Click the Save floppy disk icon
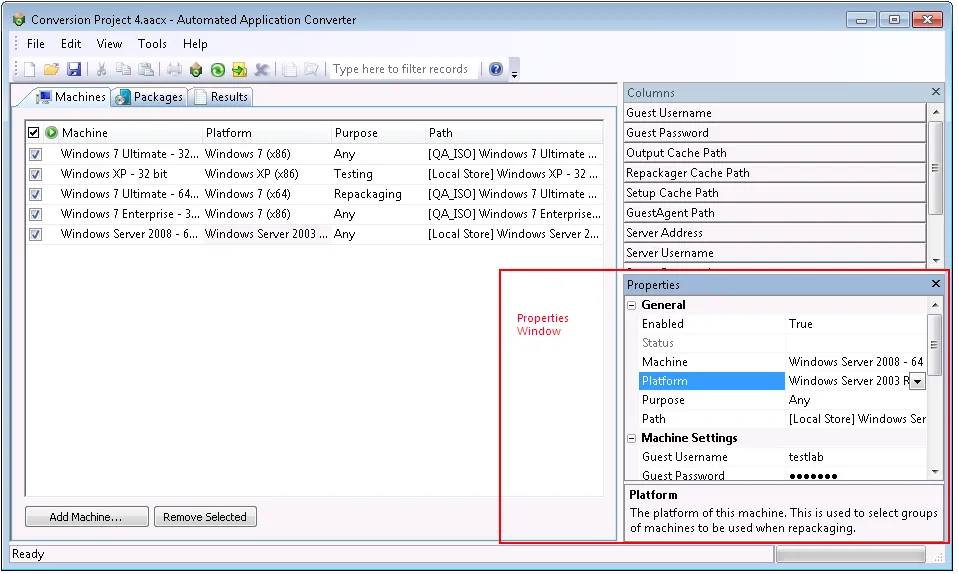 (74, 69)
